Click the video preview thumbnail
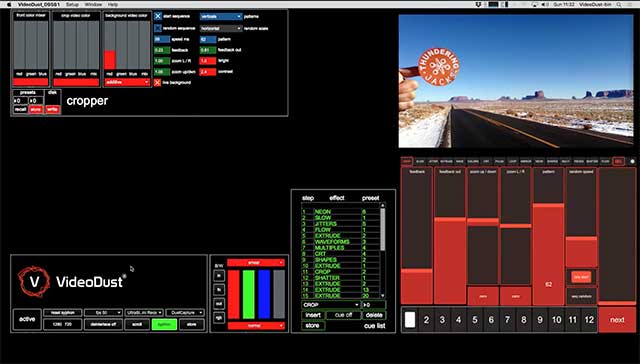Image resolution: width=640 pixels, height=364 pixels. (516, 81)
